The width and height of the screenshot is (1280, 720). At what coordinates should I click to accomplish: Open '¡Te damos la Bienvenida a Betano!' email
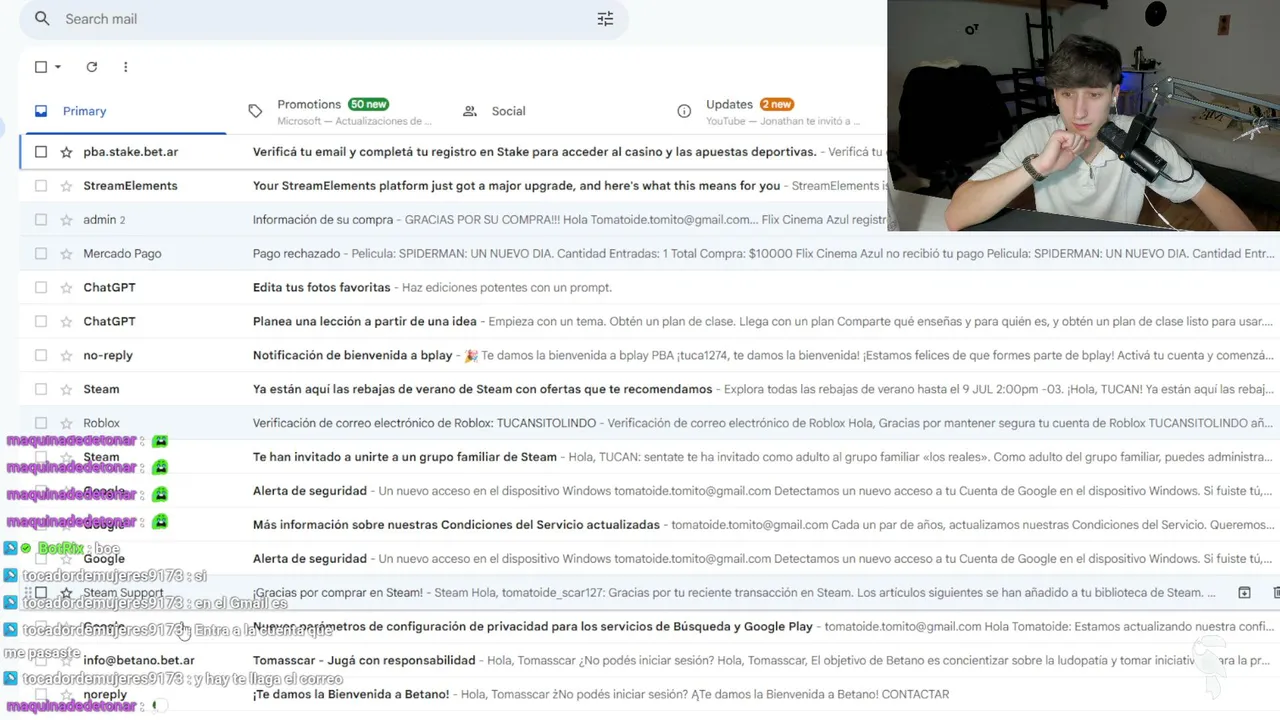(x=351, y=695)
